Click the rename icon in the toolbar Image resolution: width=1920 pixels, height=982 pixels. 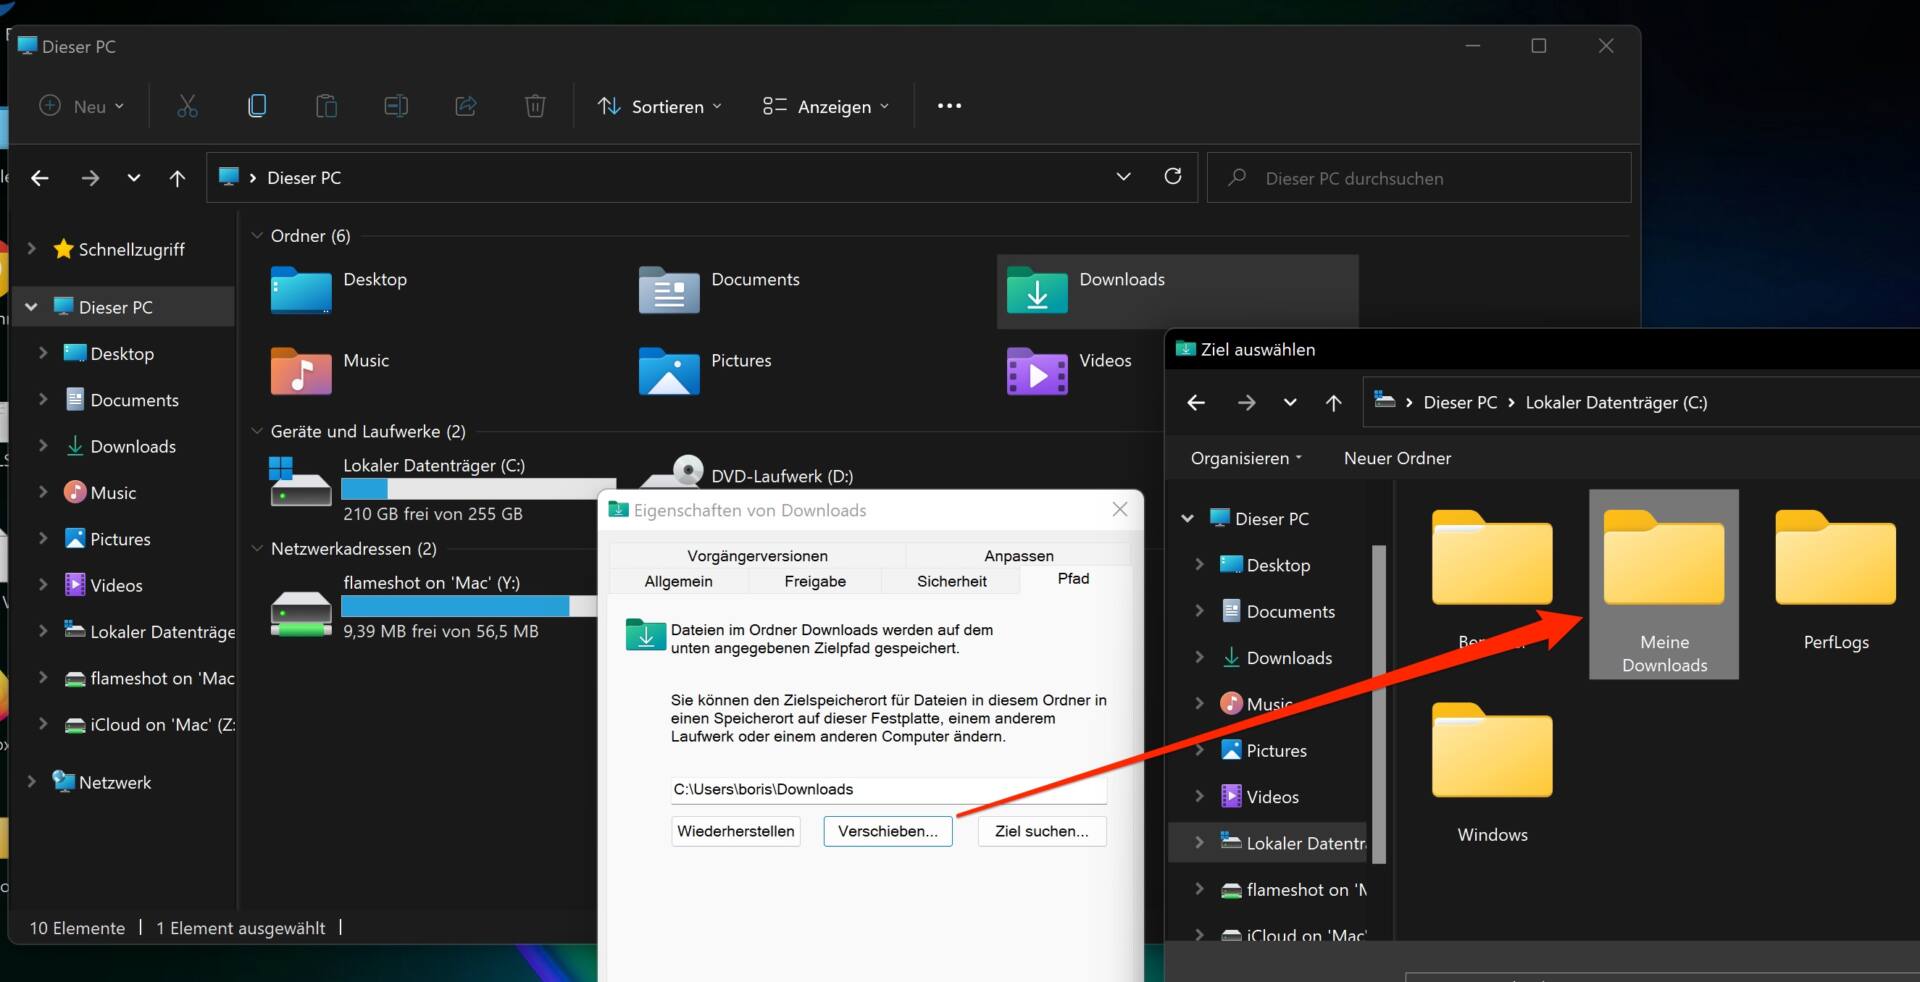(x=395, y=106)
